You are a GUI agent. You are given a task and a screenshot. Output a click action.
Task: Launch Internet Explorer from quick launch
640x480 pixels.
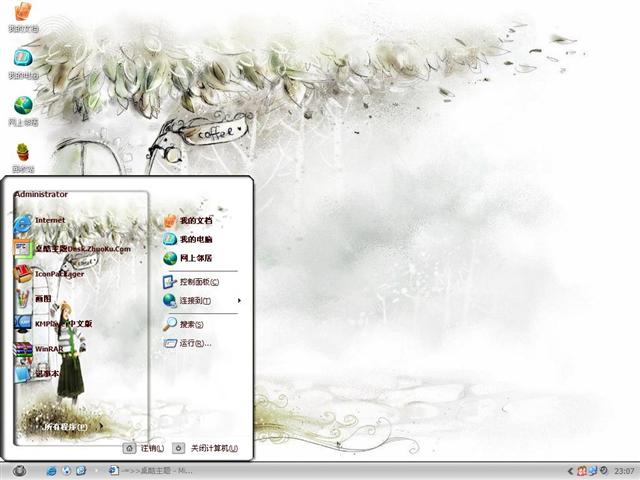coord(51,471)
